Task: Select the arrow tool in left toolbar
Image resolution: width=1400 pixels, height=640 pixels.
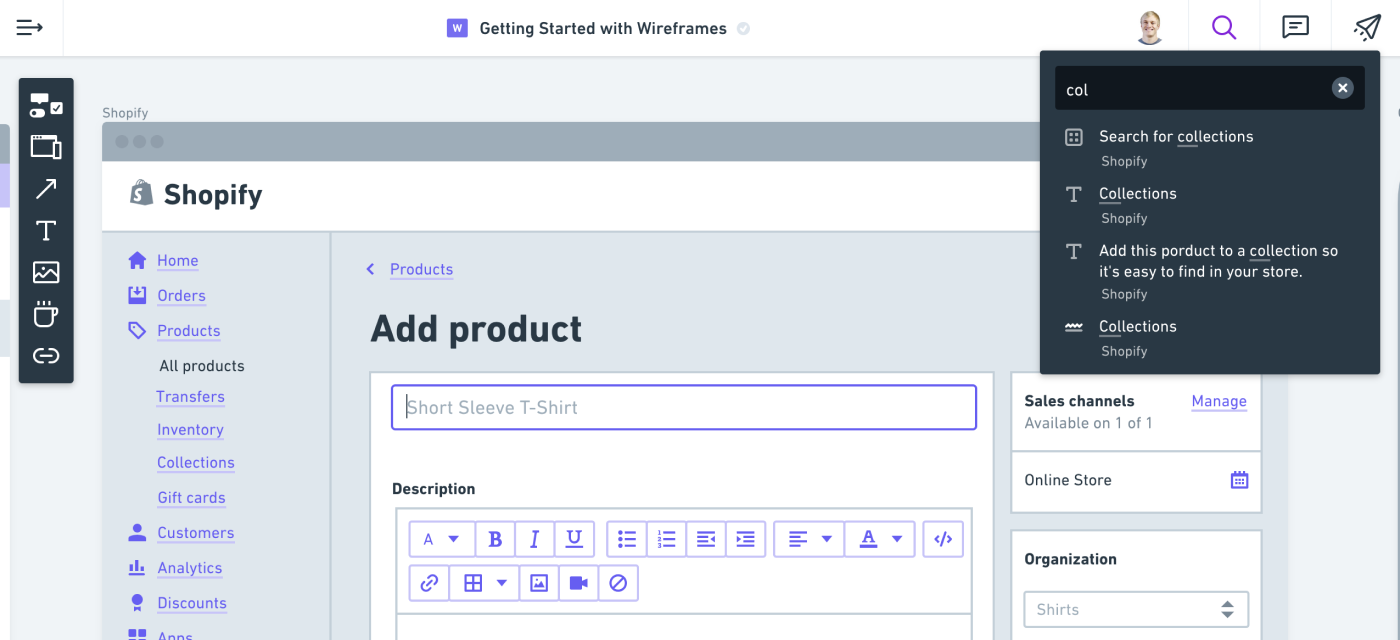Action: [46, 189]
